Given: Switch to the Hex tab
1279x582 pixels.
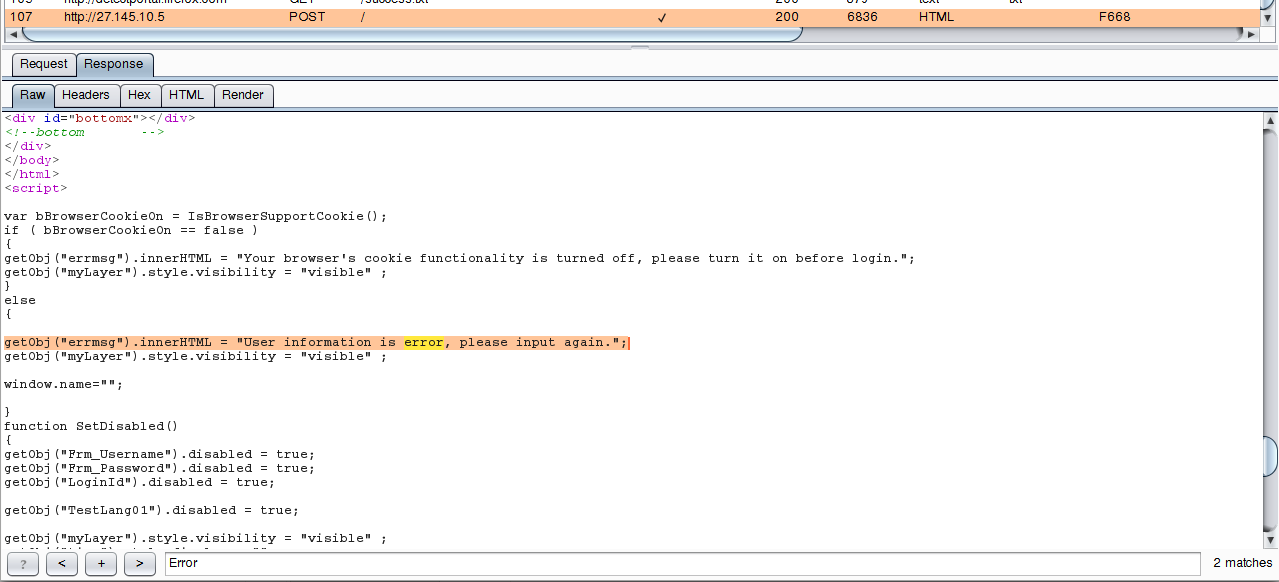Looking at the screenshot, I should (x=139, y=95).
